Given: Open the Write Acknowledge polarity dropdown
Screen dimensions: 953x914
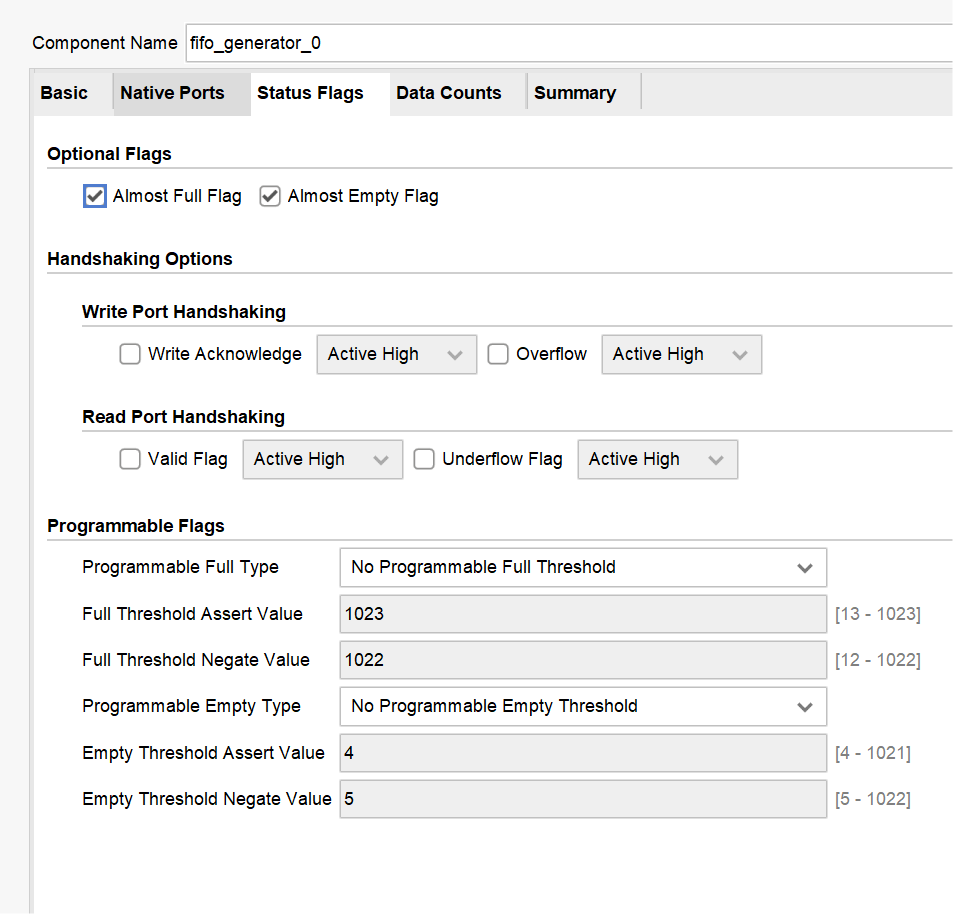Looking at the screenshot, I should pyautogui.click(x=396, y=354).
